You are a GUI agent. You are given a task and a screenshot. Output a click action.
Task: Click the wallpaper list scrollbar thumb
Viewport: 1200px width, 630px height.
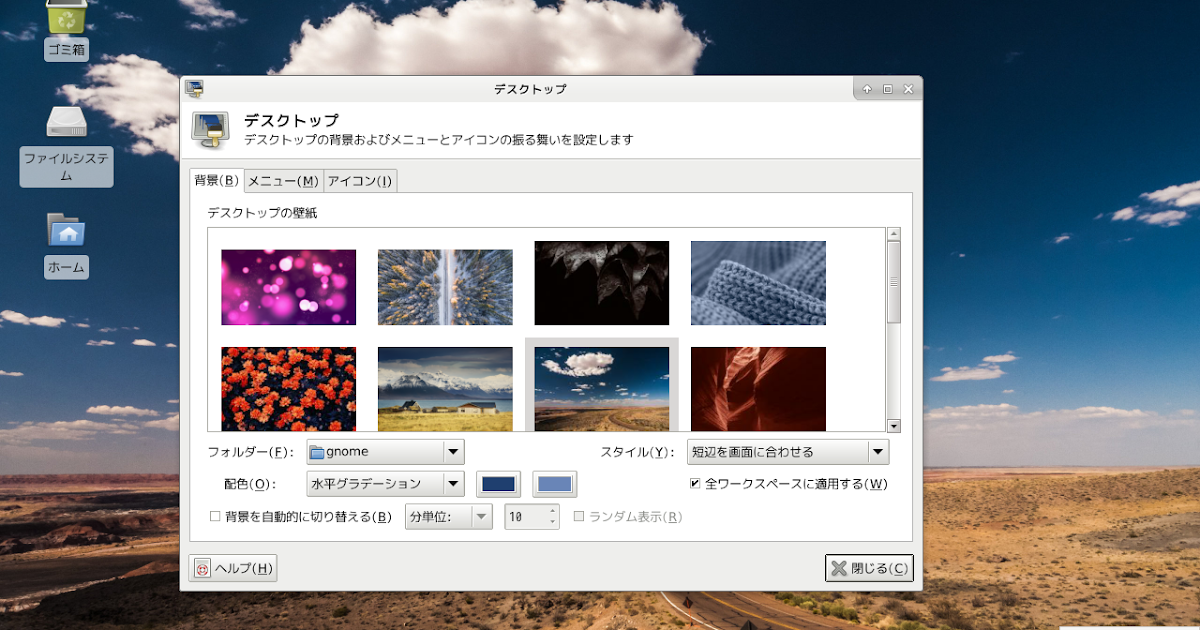pos(894,282)
